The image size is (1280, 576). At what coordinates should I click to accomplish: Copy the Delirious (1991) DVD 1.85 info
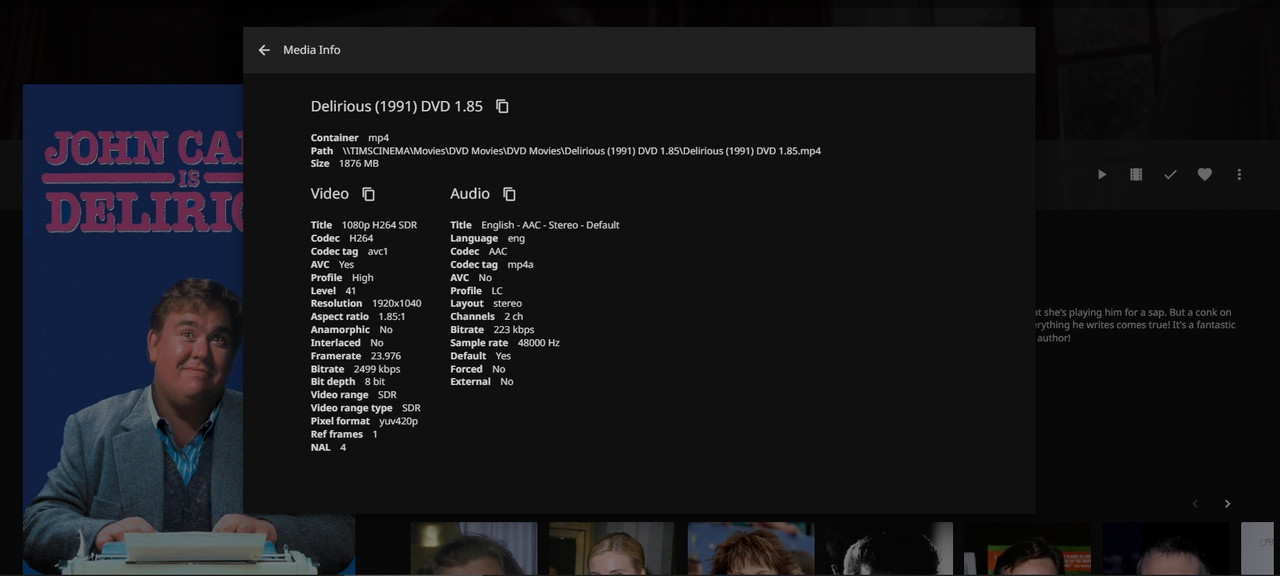[x=503, y=106]
